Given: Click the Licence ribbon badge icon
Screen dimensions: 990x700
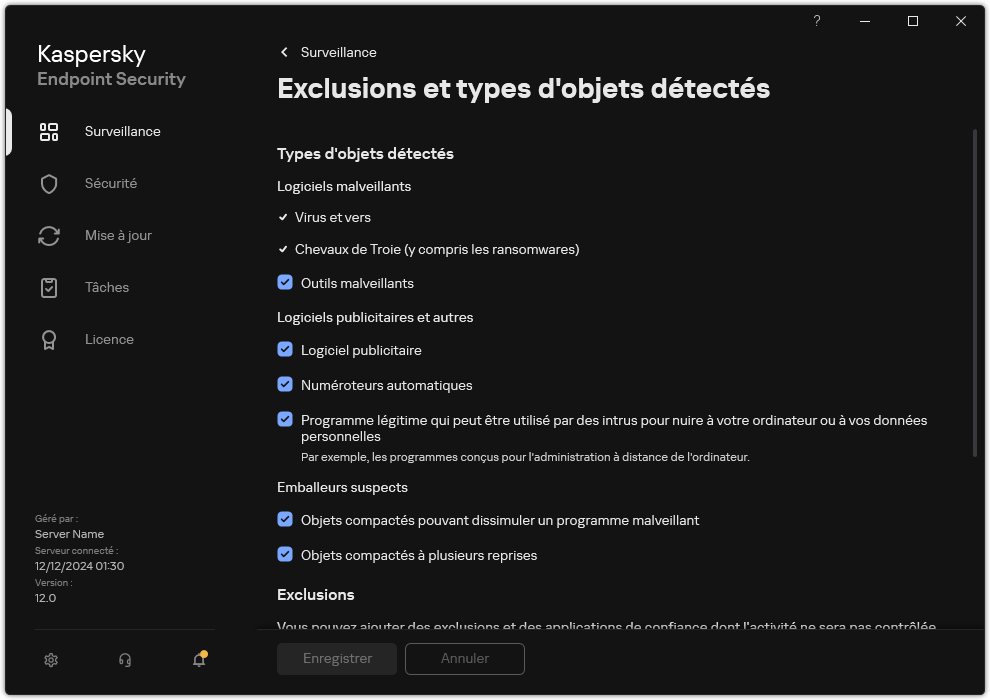Looking at the screenshot, I should coord(49,340).
